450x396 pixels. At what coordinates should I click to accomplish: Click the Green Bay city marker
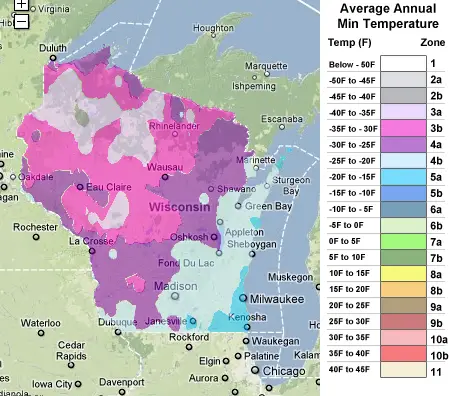(238, 206)
